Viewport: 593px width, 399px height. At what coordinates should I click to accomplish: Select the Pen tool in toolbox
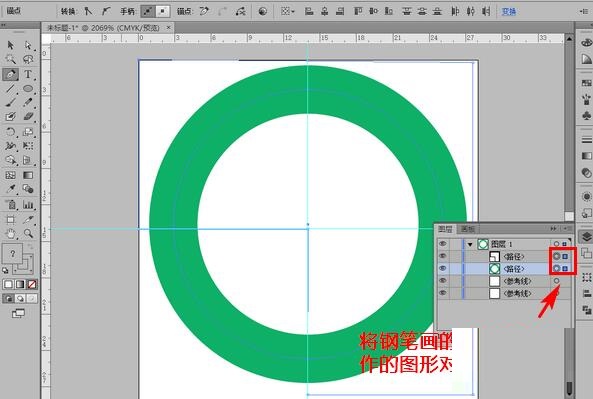click(x=11, y=74)
